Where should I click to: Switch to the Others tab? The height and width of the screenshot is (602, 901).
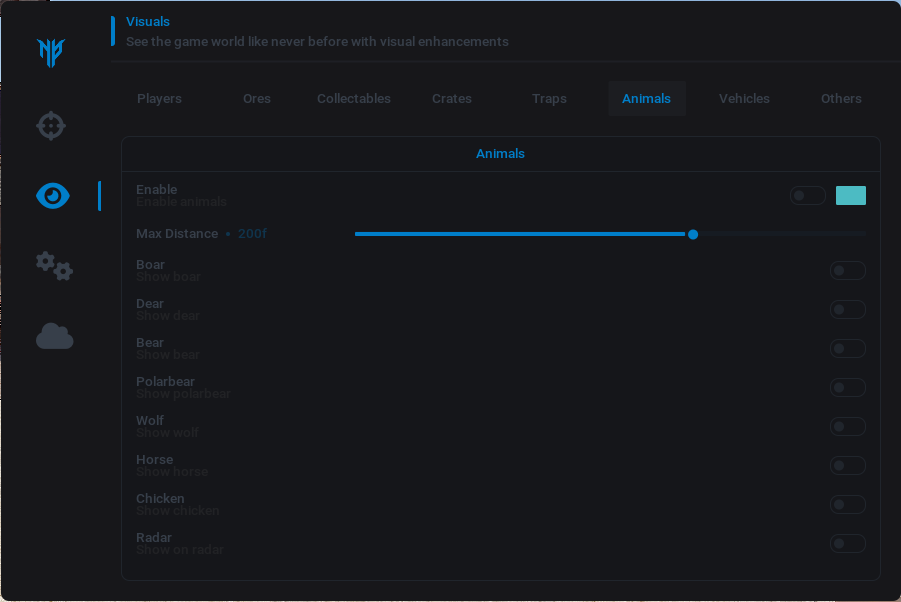[x=841, y=99]
